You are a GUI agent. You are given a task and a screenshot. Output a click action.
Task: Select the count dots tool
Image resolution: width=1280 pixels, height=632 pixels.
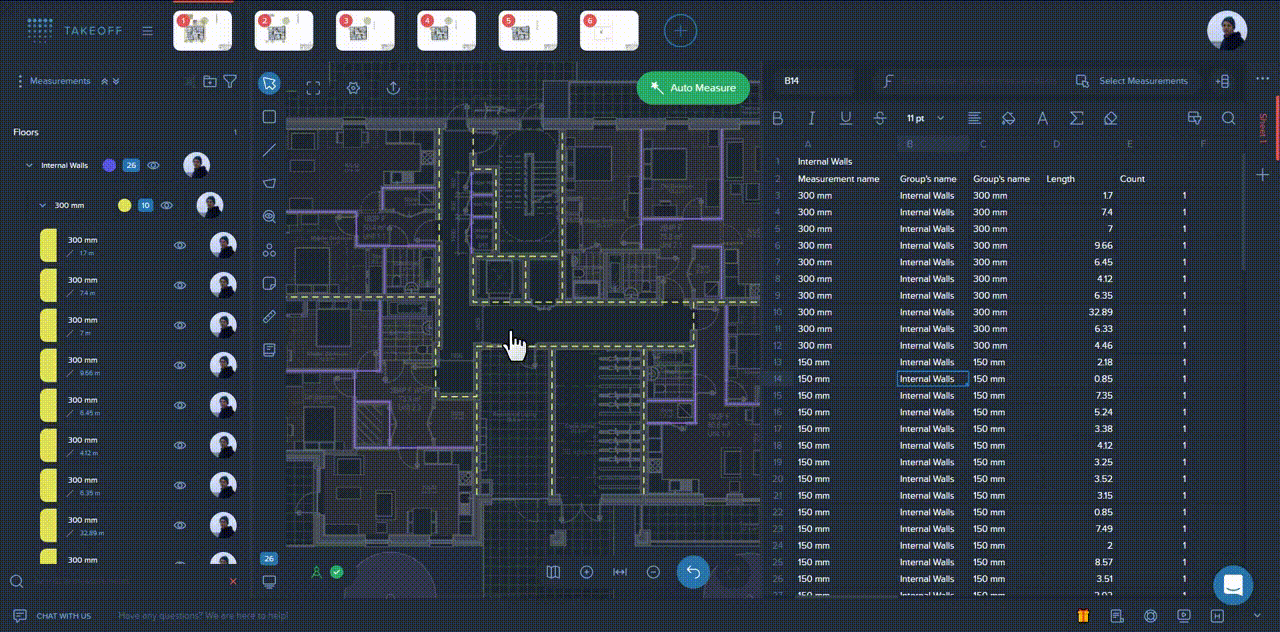click(269, 250)
